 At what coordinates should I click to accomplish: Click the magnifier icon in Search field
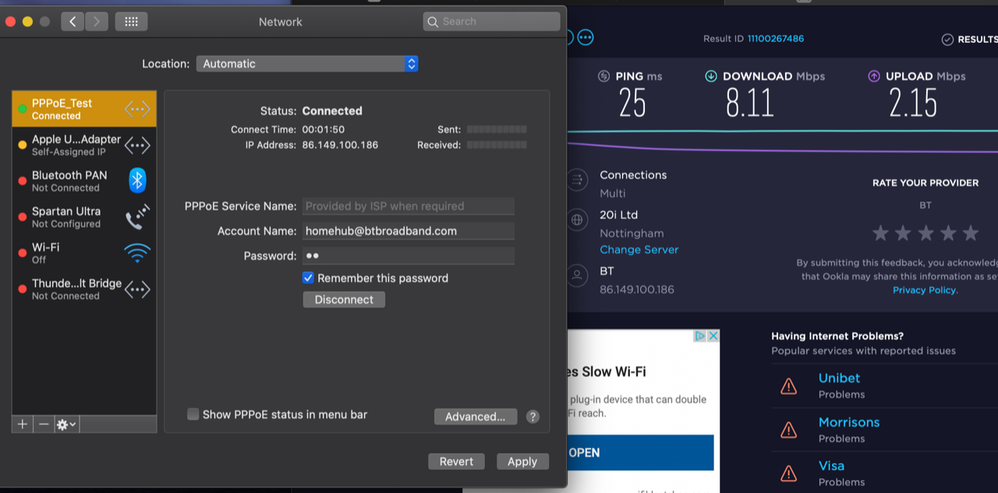click(x=433, y=22)
